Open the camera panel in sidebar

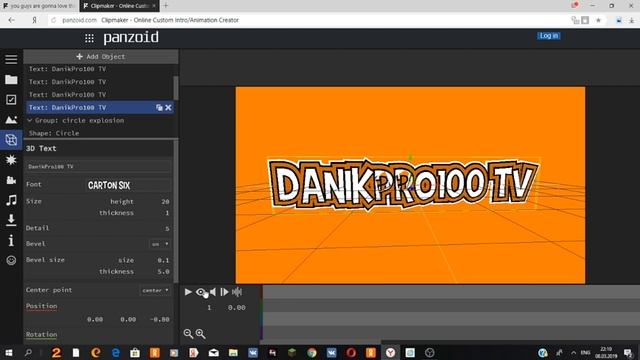coord(11,180)
